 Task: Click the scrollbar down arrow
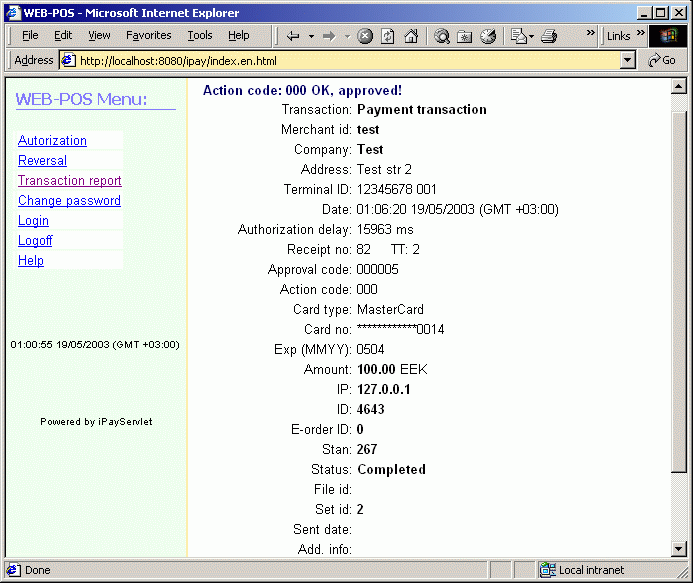pyautogui.click(x=678, y=549)
